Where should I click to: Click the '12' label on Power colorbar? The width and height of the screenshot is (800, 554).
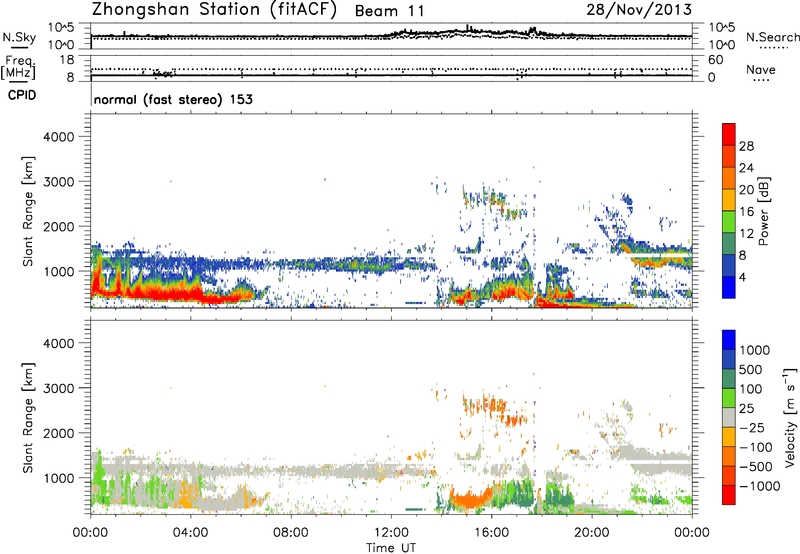coord(746,234)
